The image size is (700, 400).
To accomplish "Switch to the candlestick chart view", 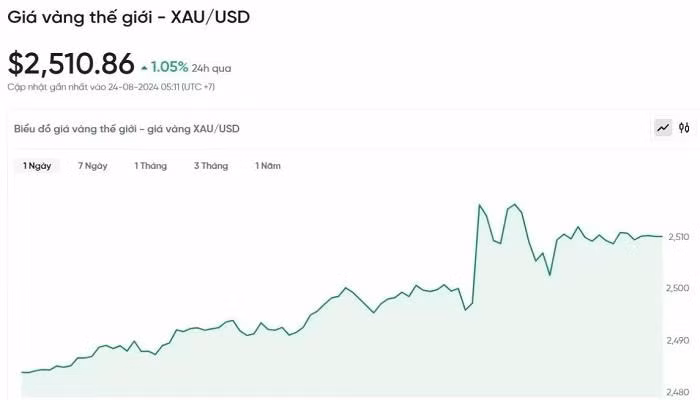I will click(685, 127).
